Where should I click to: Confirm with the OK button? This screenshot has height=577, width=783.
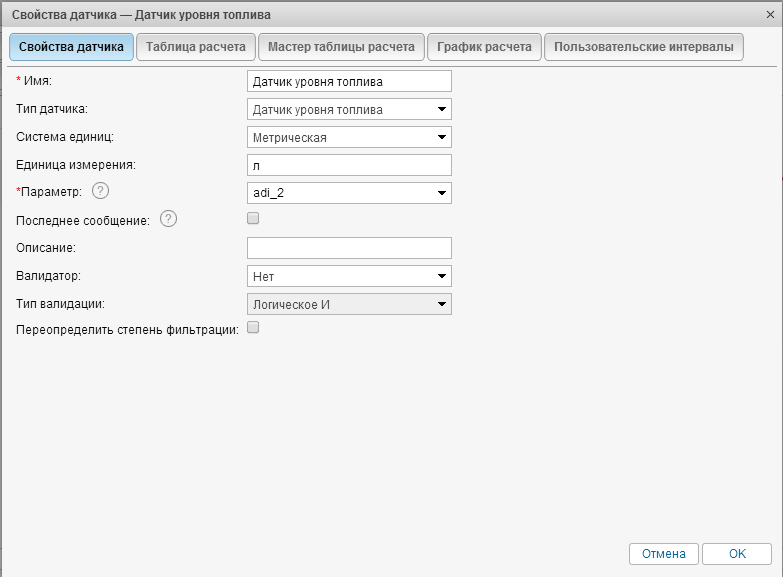tap(737, 554)
